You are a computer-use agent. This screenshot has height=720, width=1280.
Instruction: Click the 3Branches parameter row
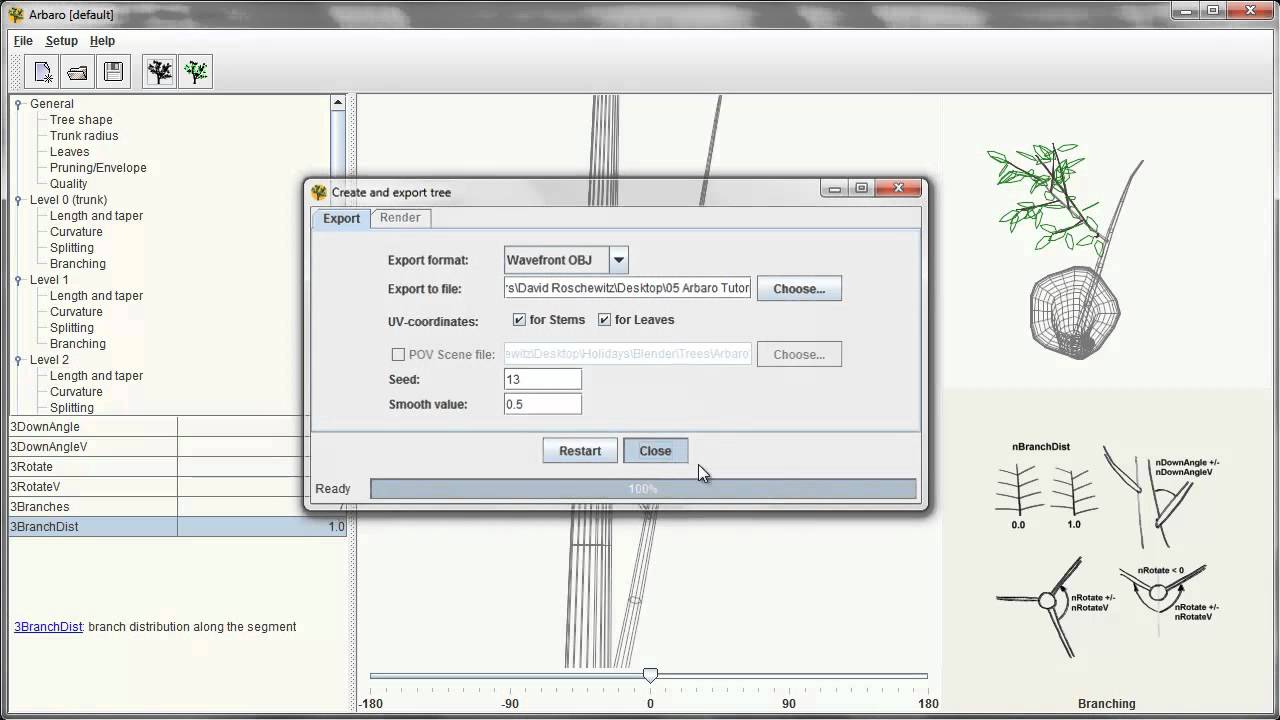pos(177,507)
